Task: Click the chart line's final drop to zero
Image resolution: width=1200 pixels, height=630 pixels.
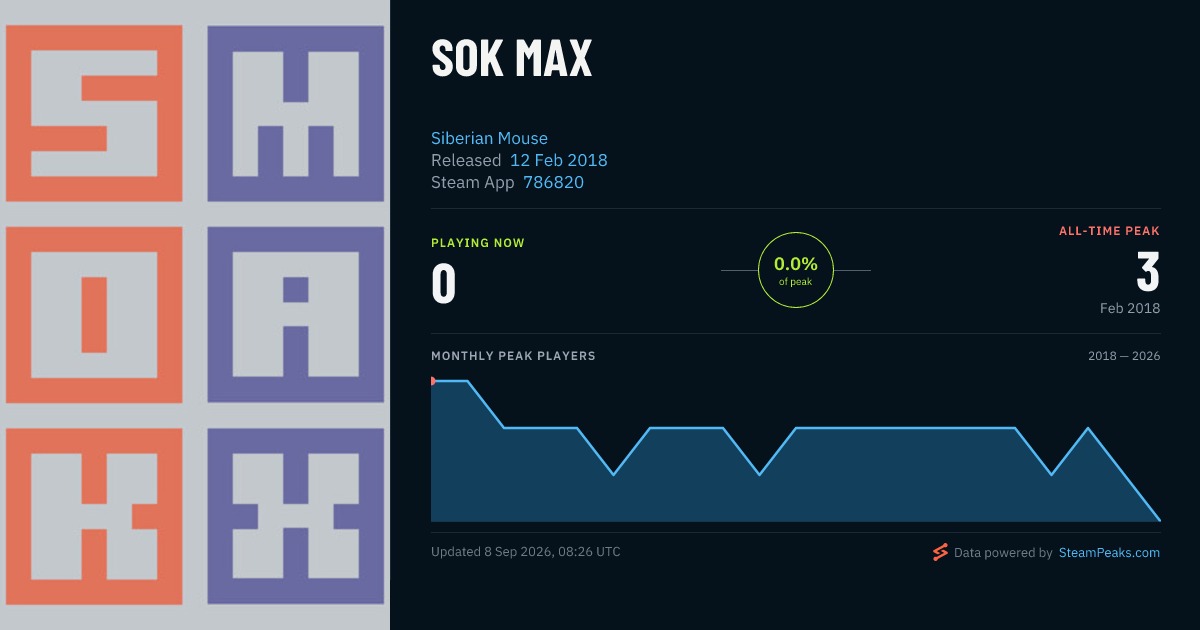Action: pos(1124,474)
